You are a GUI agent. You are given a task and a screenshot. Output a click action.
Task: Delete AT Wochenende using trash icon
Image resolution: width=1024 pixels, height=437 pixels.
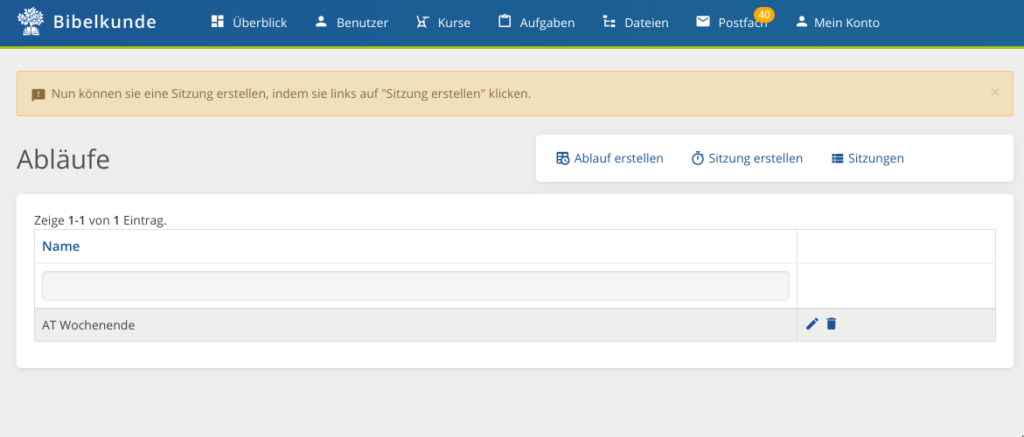pos(831,323)
